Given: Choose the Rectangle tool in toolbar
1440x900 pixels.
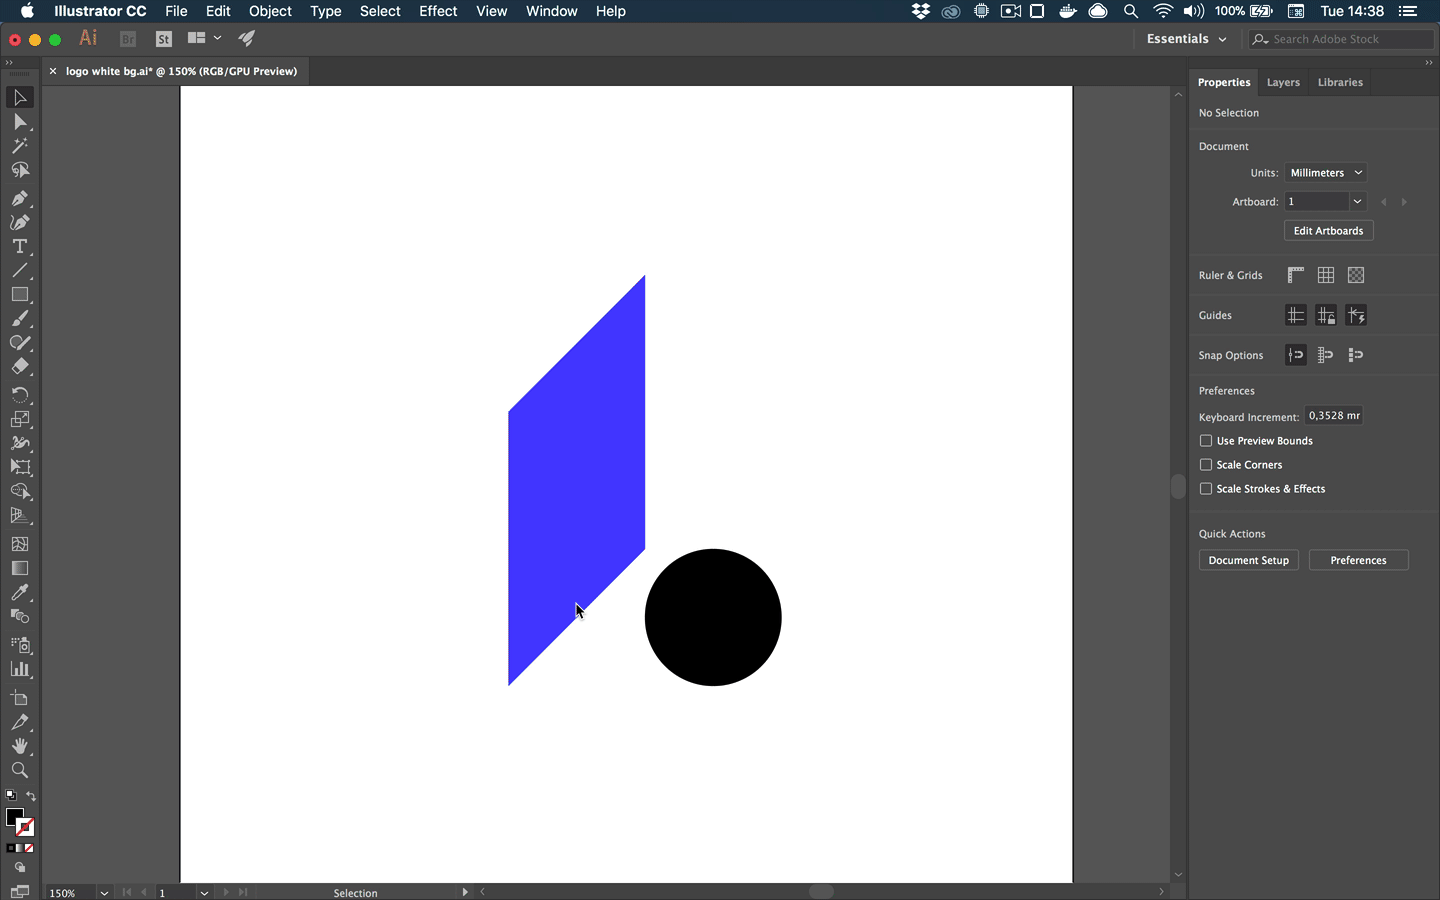Looking at the screenshot, I should pyautogui.click(x=19, y=295).
